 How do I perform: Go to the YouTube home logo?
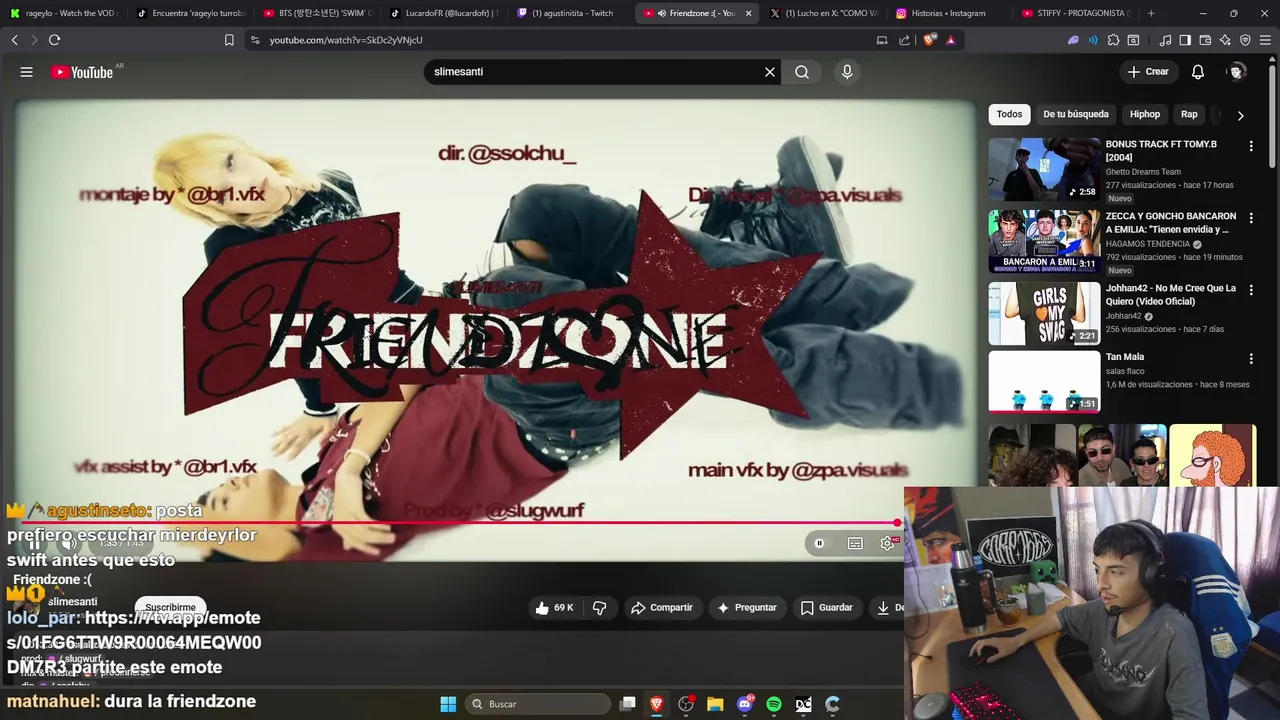point(82,72)
